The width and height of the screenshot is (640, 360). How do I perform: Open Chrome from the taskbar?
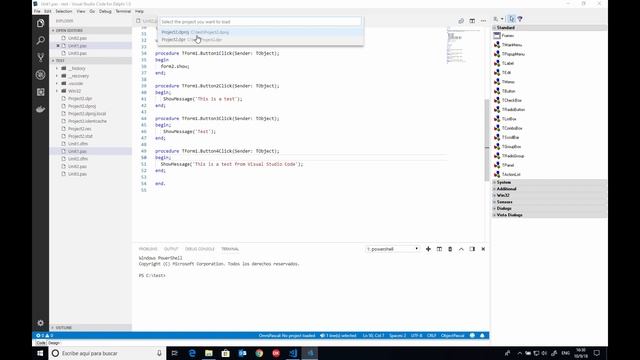(x=259, y=353)
